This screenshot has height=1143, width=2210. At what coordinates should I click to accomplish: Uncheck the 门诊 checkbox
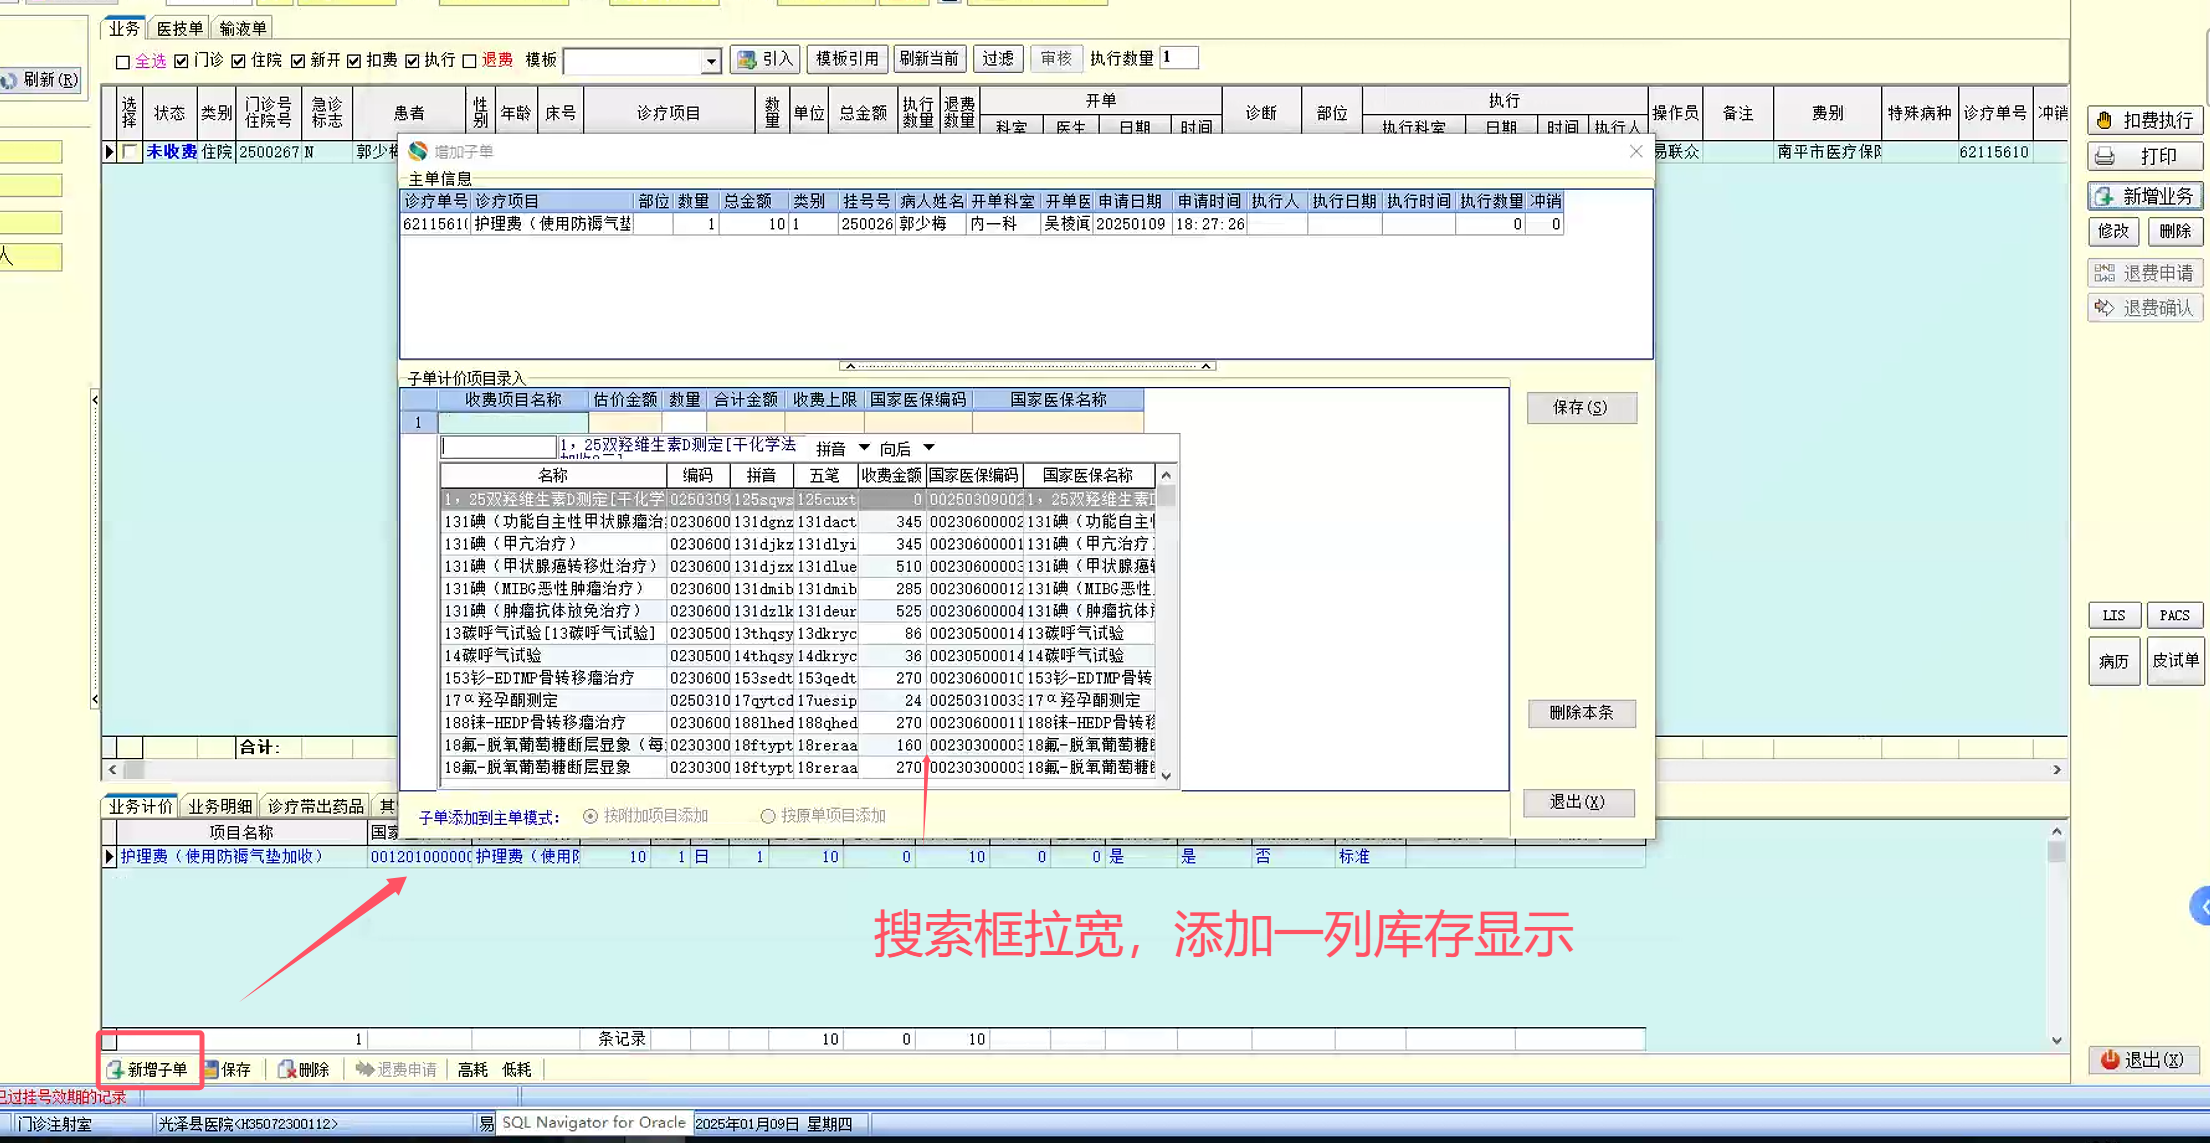pyautogui.click(x=181, y=61)
